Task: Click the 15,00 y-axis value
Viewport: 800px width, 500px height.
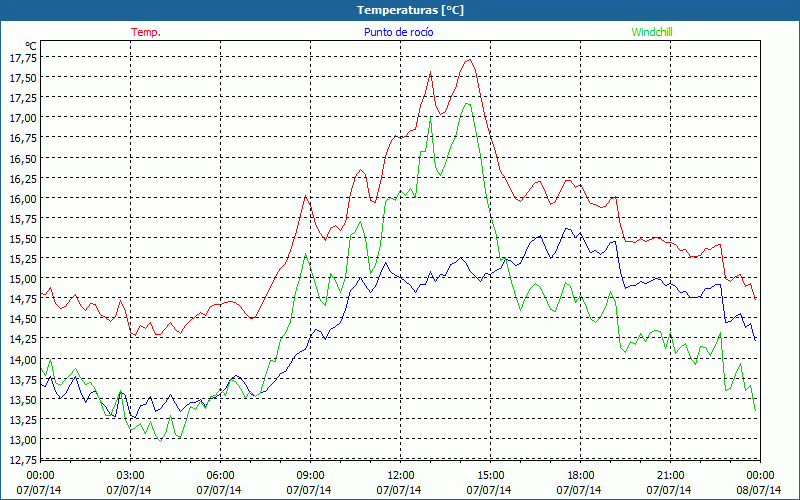Action: [23, 279]
